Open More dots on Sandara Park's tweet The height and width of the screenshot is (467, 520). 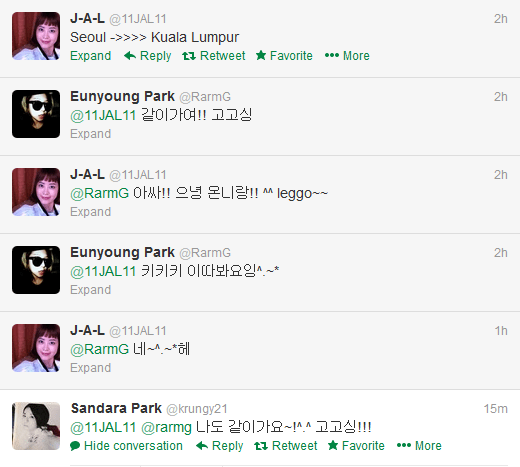(x=404, y=446)
